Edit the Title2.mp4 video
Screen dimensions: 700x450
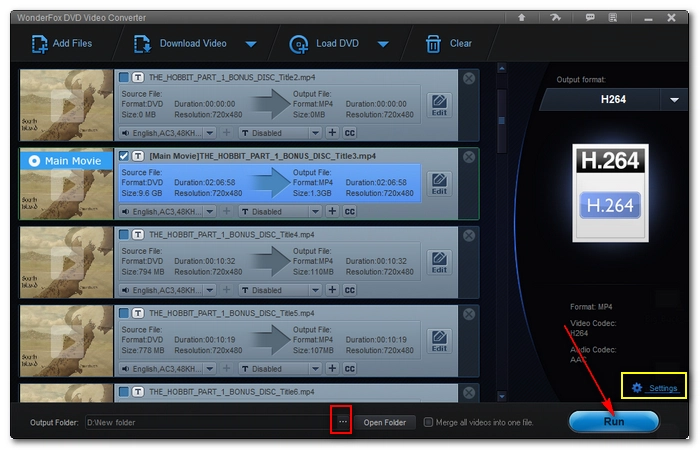click(439, 105)
